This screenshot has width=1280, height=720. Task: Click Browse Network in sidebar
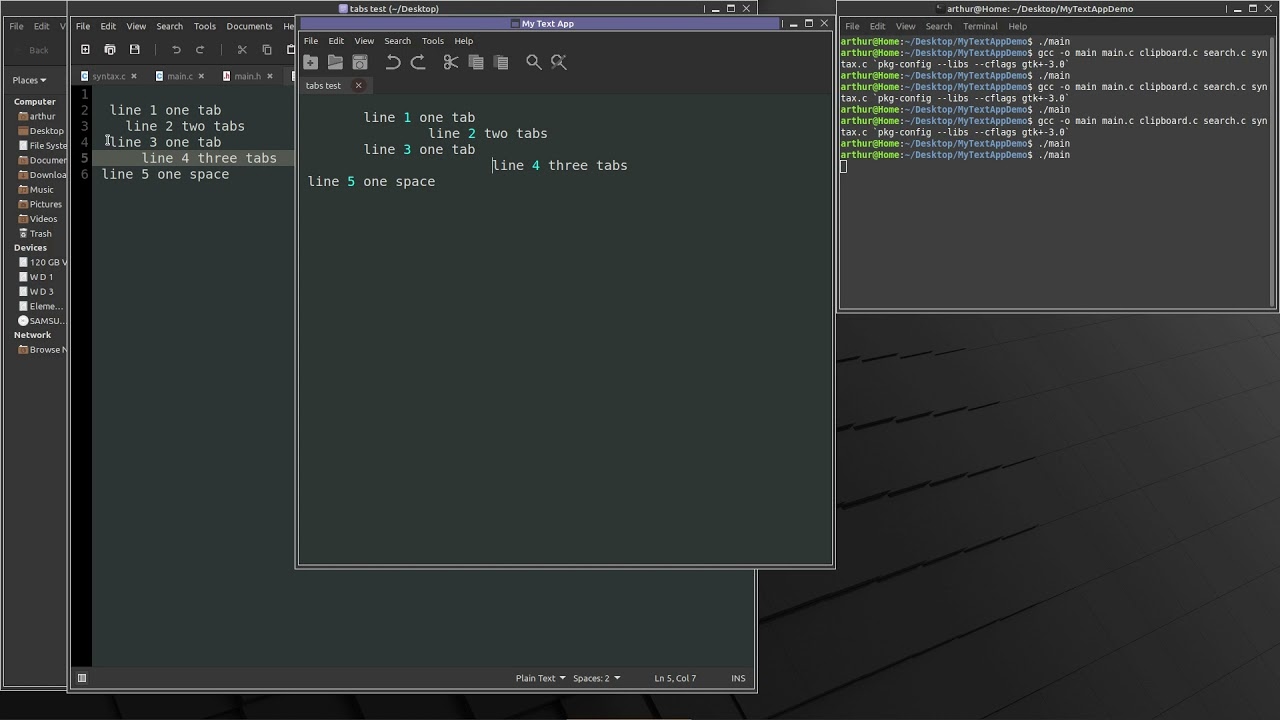tap(42, 350)
